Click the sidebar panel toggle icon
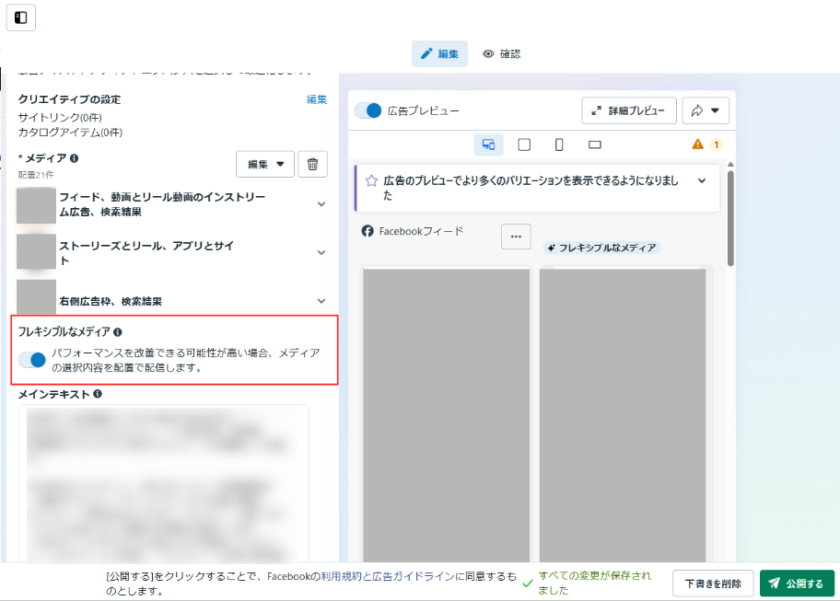Image resolution: width=840 pixels, height=601 pixels. [x=21, y=18]
